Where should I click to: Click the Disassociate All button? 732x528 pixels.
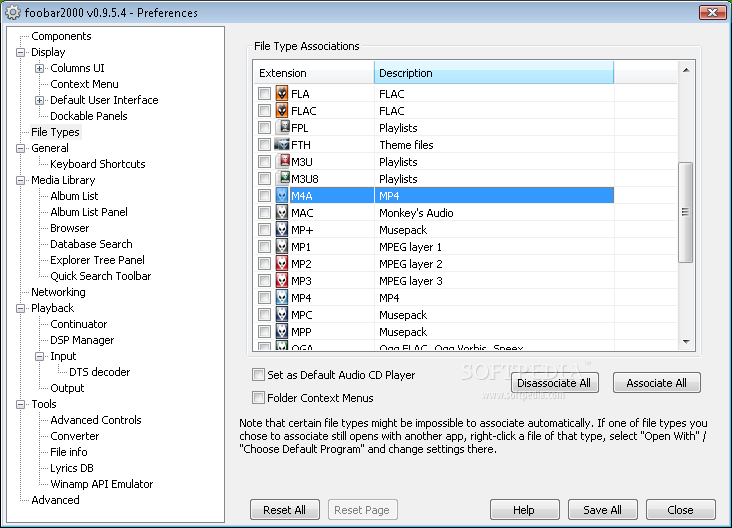(x=554, y=383)
